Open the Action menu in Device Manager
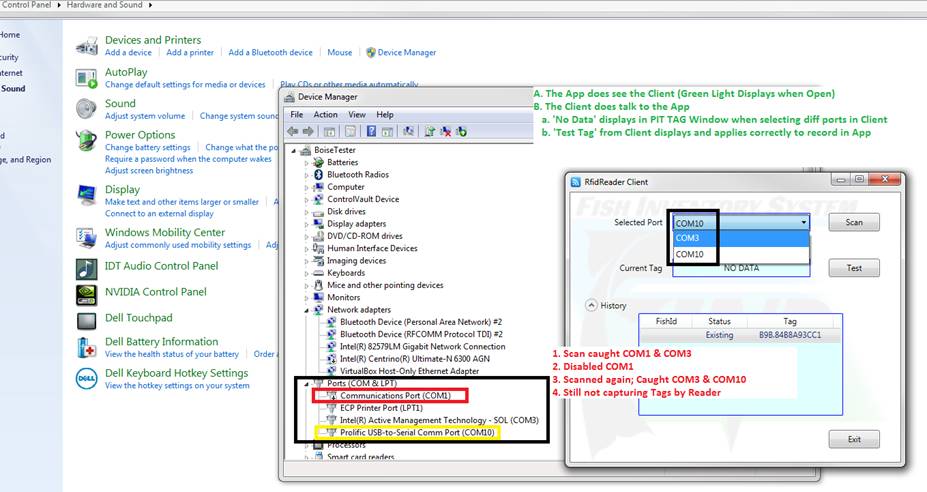The width and height of the screenshot is (927, 492). [x=325, y=114]
